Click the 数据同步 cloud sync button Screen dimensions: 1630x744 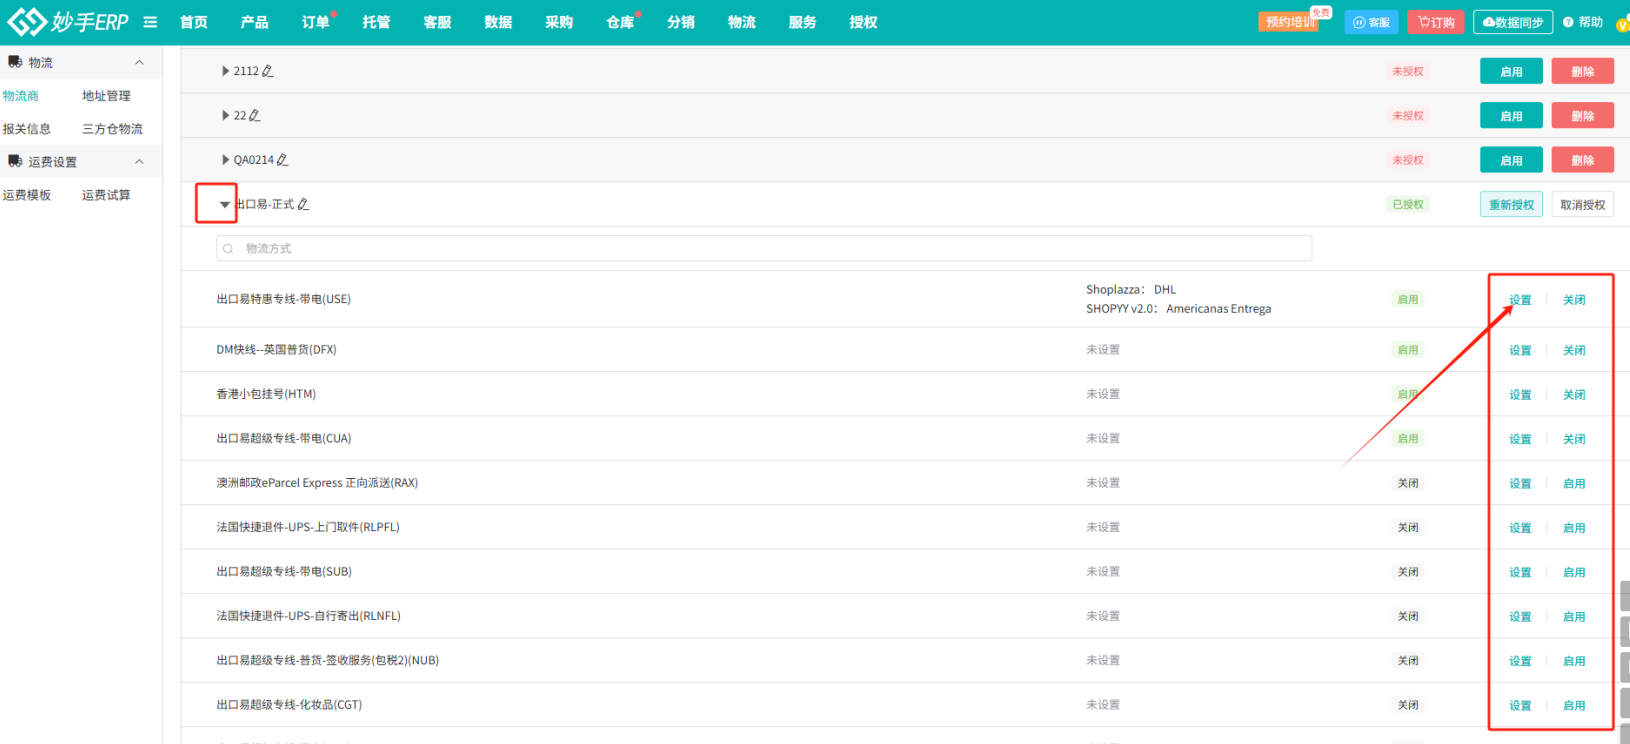(1512, 22)
